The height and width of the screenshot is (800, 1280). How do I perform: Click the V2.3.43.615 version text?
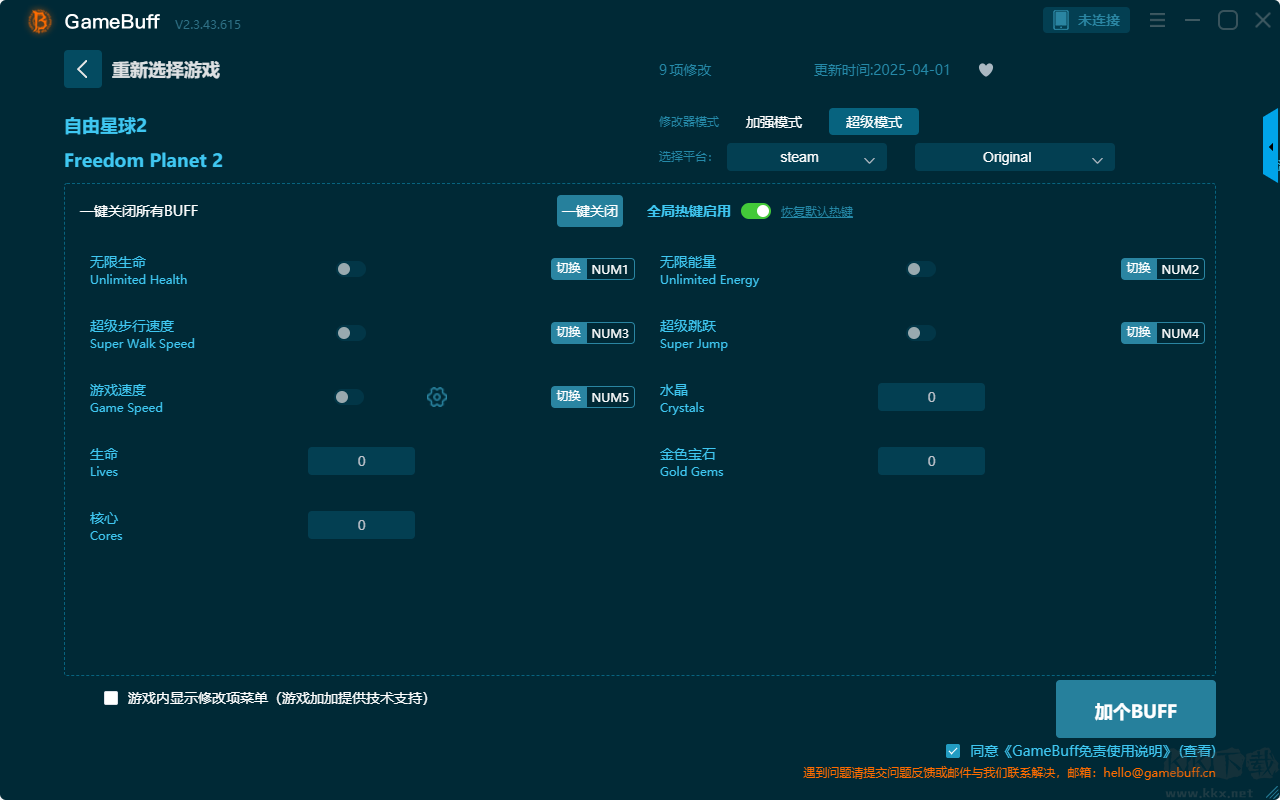tap(208, 24)
